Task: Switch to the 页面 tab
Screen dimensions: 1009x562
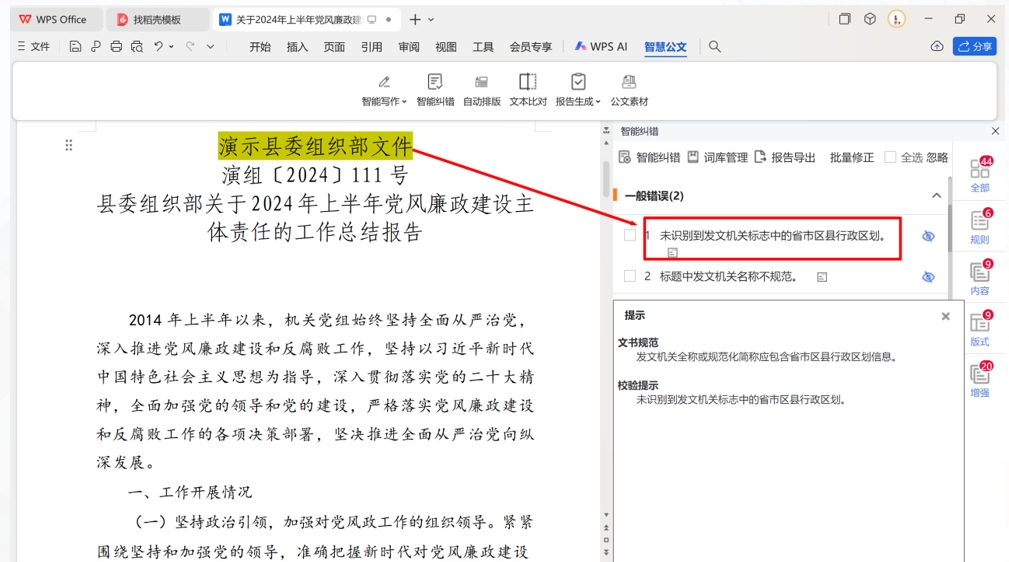Action: click(334, 46)
